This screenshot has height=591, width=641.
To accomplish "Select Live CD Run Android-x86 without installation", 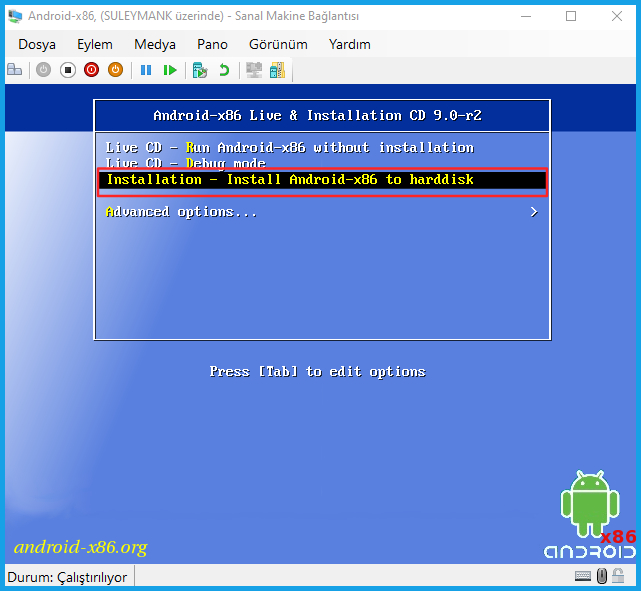I will 290,147.
